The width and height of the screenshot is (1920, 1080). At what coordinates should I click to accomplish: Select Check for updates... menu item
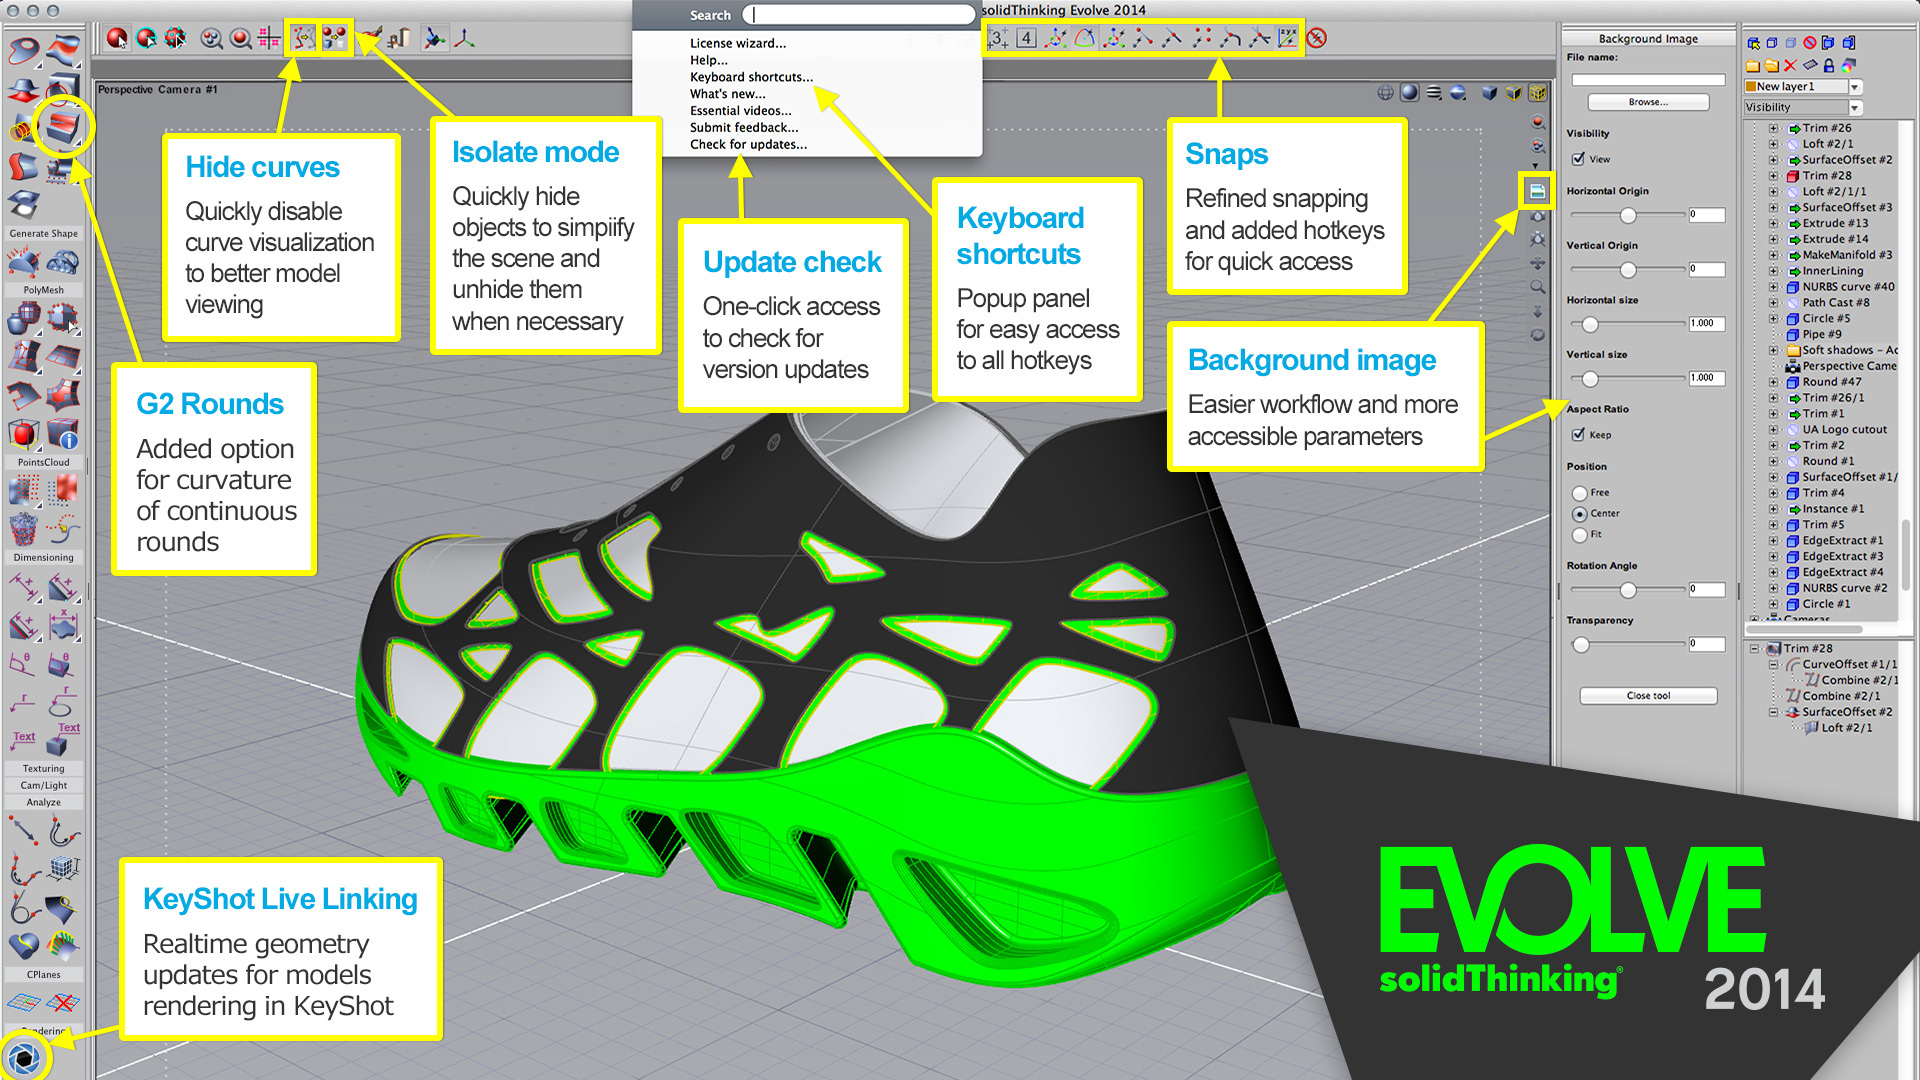click(x=747, y=145)
